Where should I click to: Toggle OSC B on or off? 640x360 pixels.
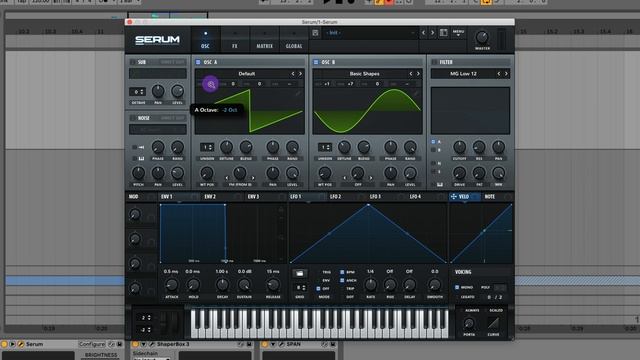tap(316, 62)
